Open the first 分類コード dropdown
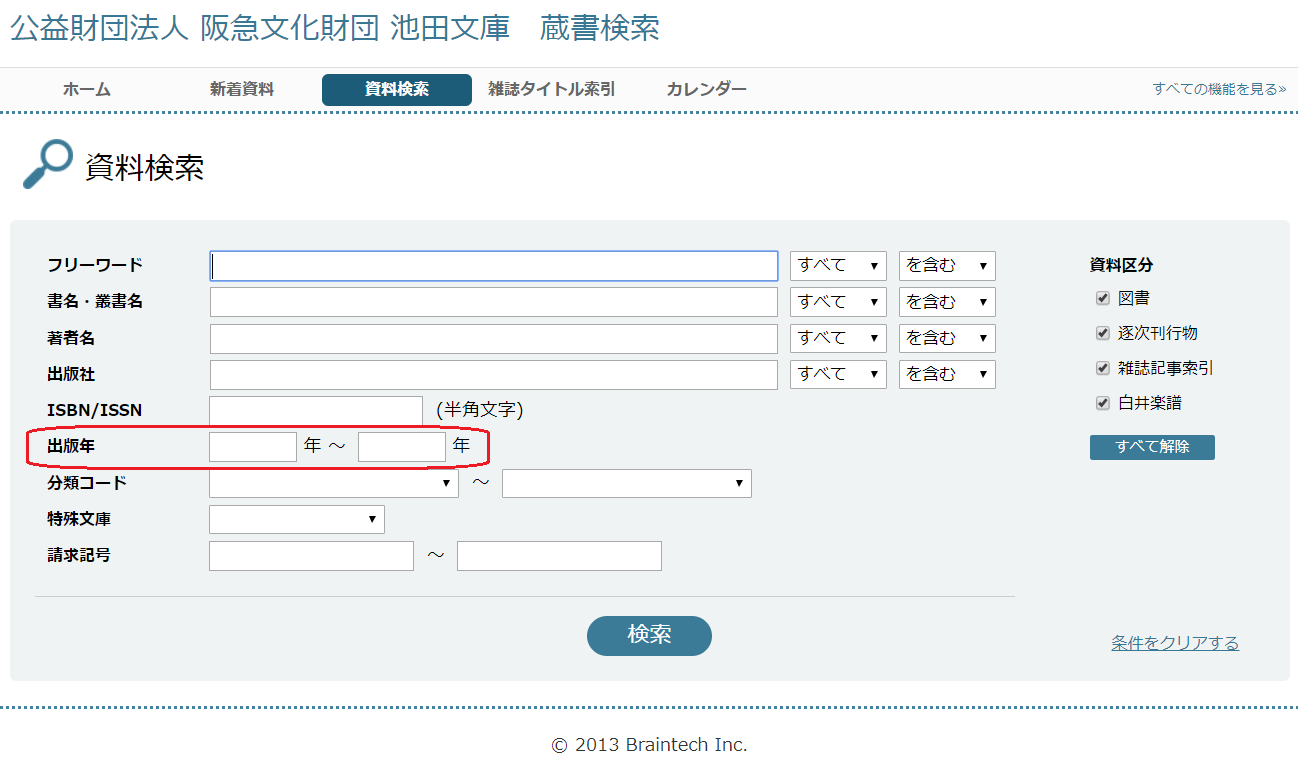Viewport: 1298px width, 762px height. tap(334, 483)
